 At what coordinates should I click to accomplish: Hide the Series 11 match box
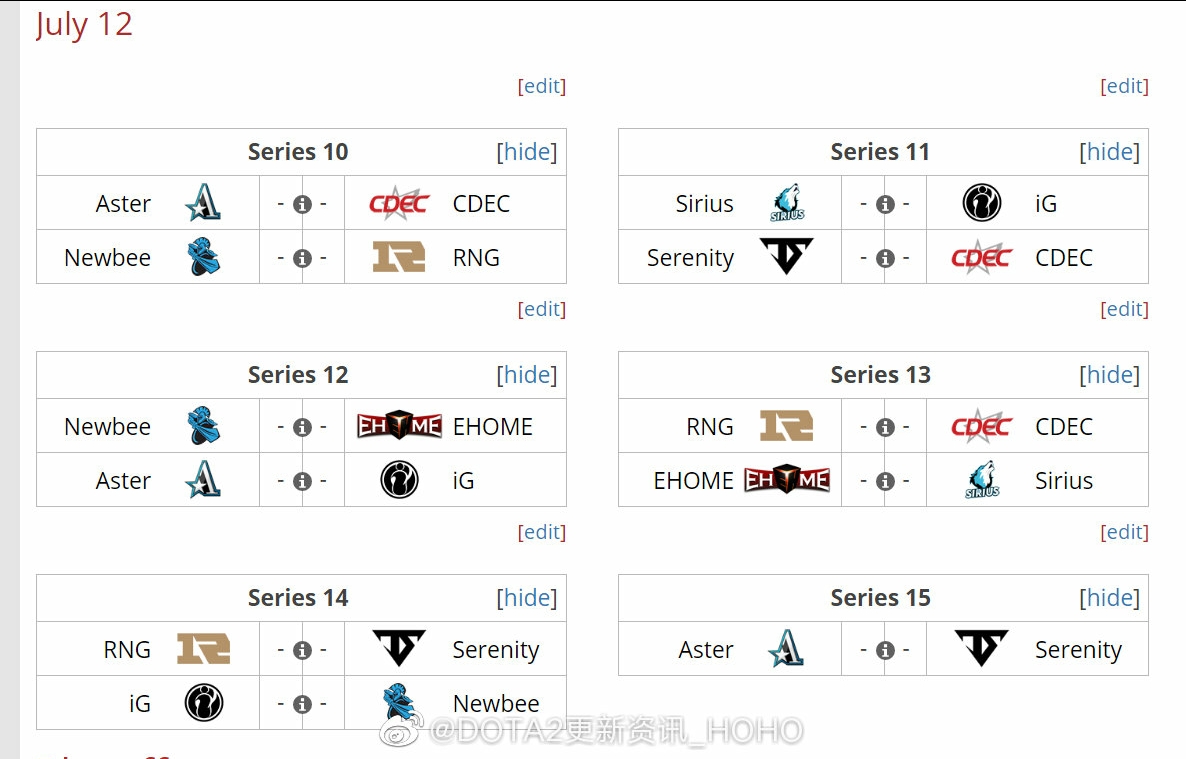pyautogui.click(x=1109, y=151)
